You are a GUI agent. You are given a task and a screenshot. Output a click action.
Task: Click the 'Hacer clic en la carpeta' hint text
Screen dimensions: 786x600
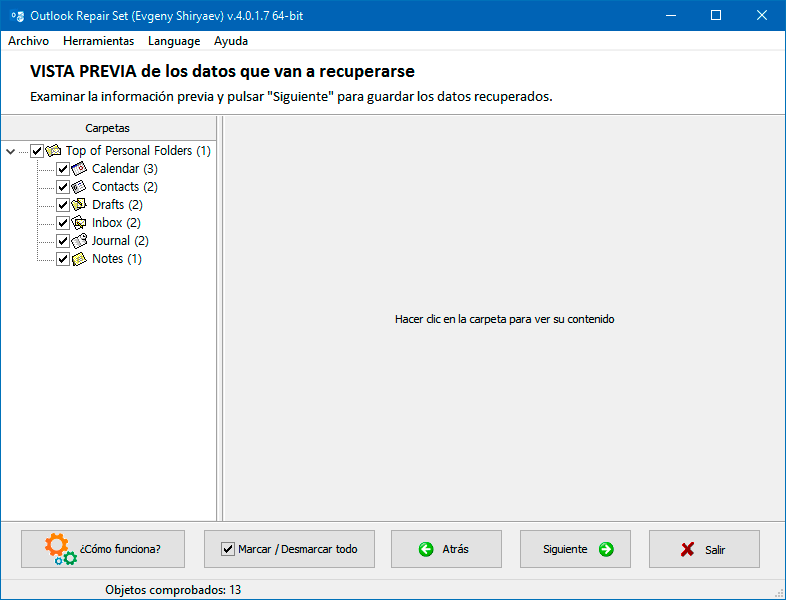504,319
